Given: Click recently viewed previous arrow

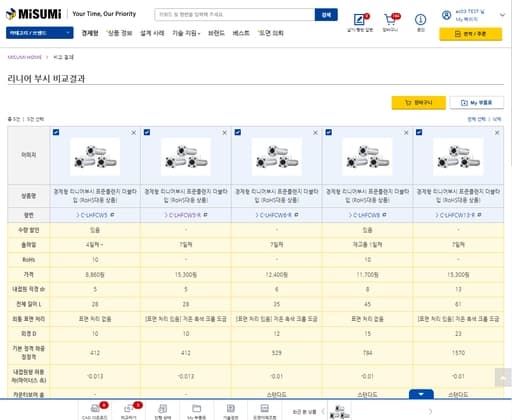Looking at the screenshot, I should 323,411.
